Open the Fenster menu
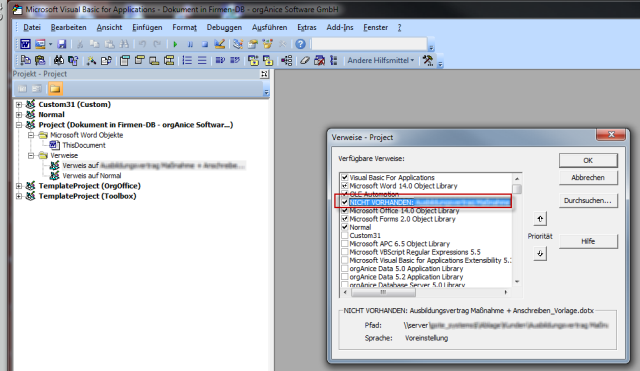Image resolution: width=640 pixels, height=371 pixels. coord(376,27)
